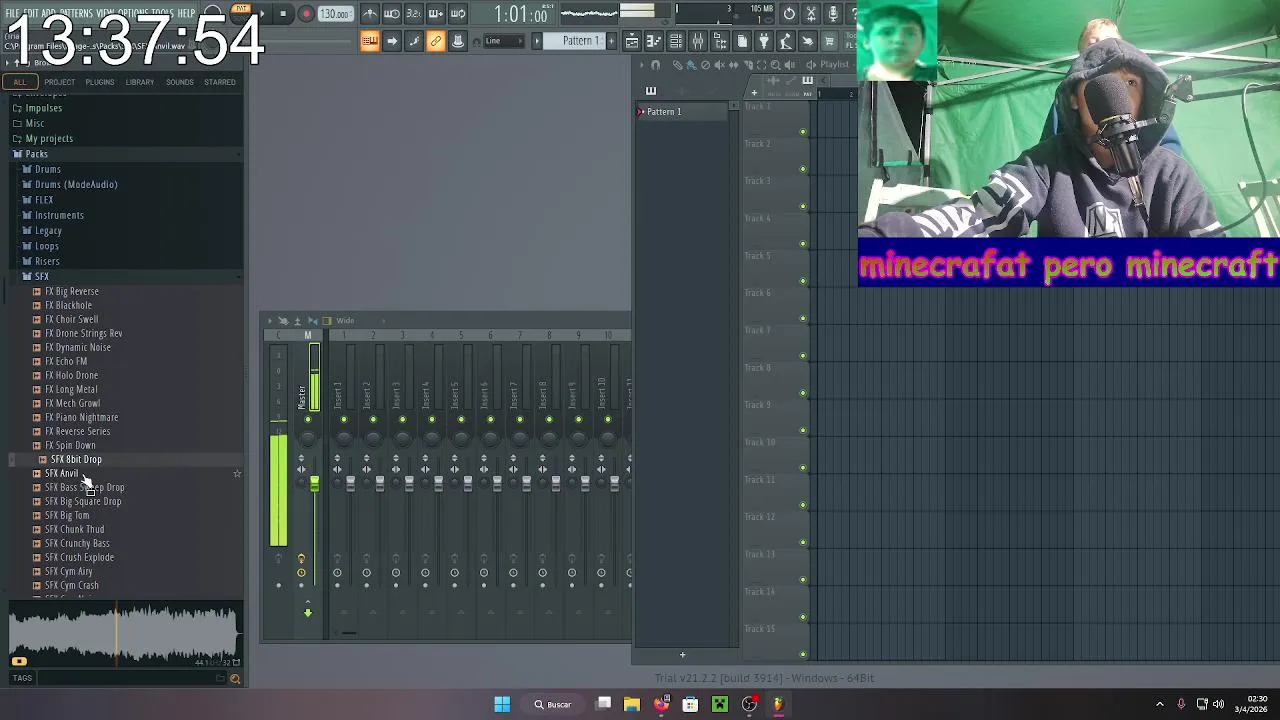Image resolution: width=1280 pixels, height=720 pixels.
Task: Toggle loop recording icon
Action: point(458,14)
